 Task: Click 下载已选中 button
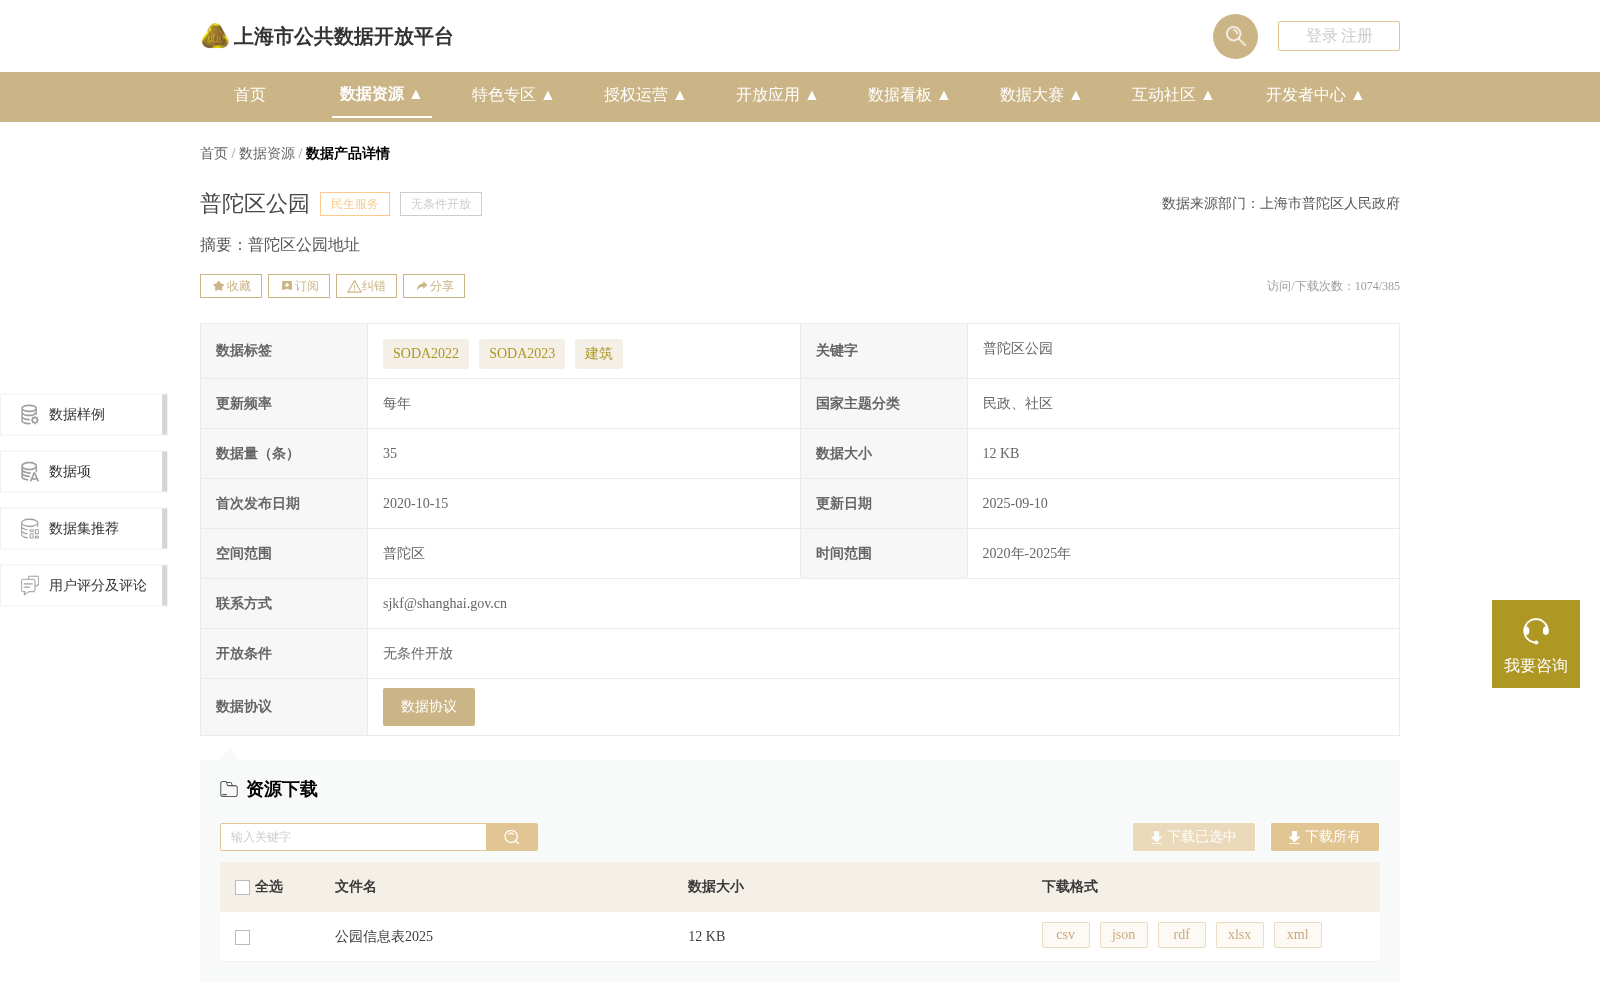pos(1194,837)
